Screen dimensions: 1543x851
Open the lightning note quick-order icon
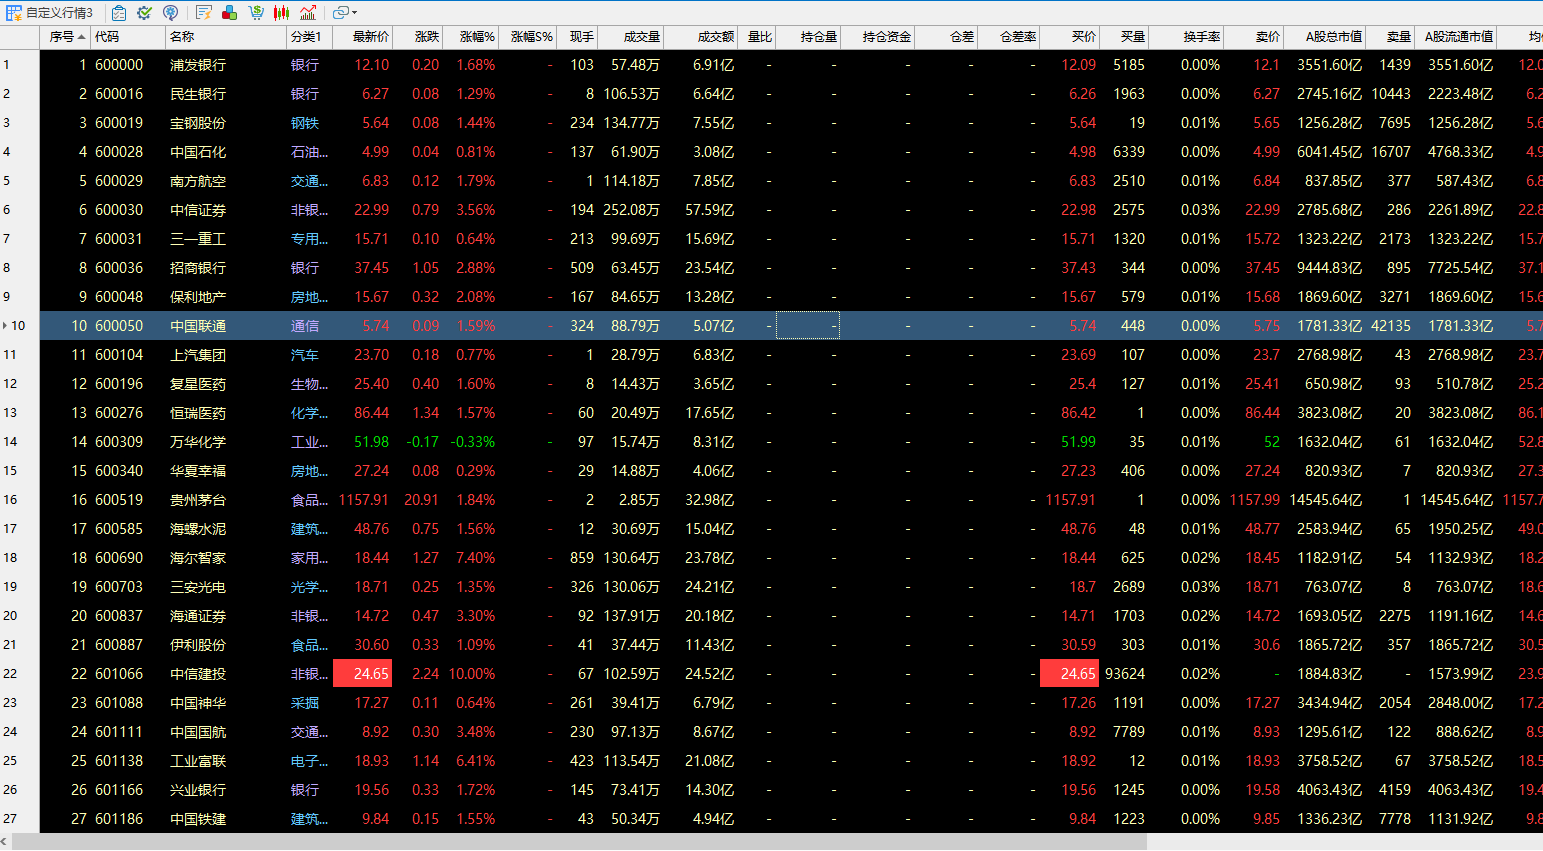(x=204, y=13)
